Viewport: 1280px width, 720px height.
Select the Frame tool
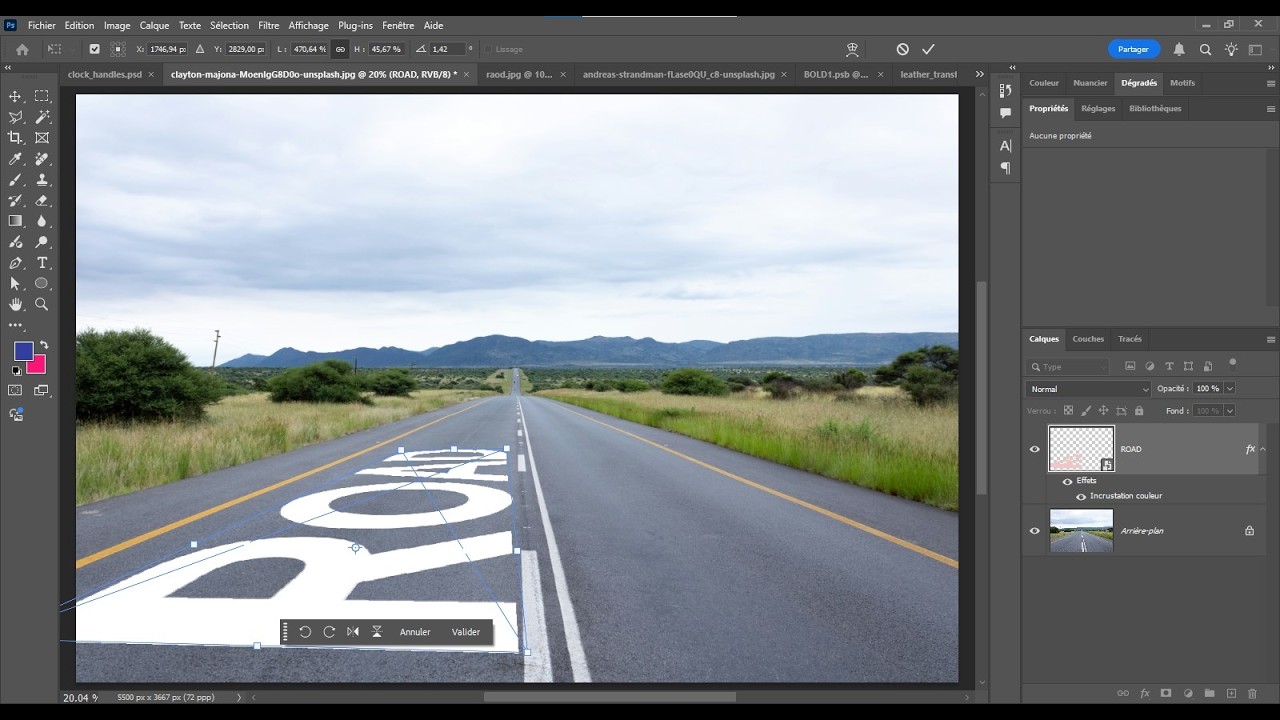42,138
